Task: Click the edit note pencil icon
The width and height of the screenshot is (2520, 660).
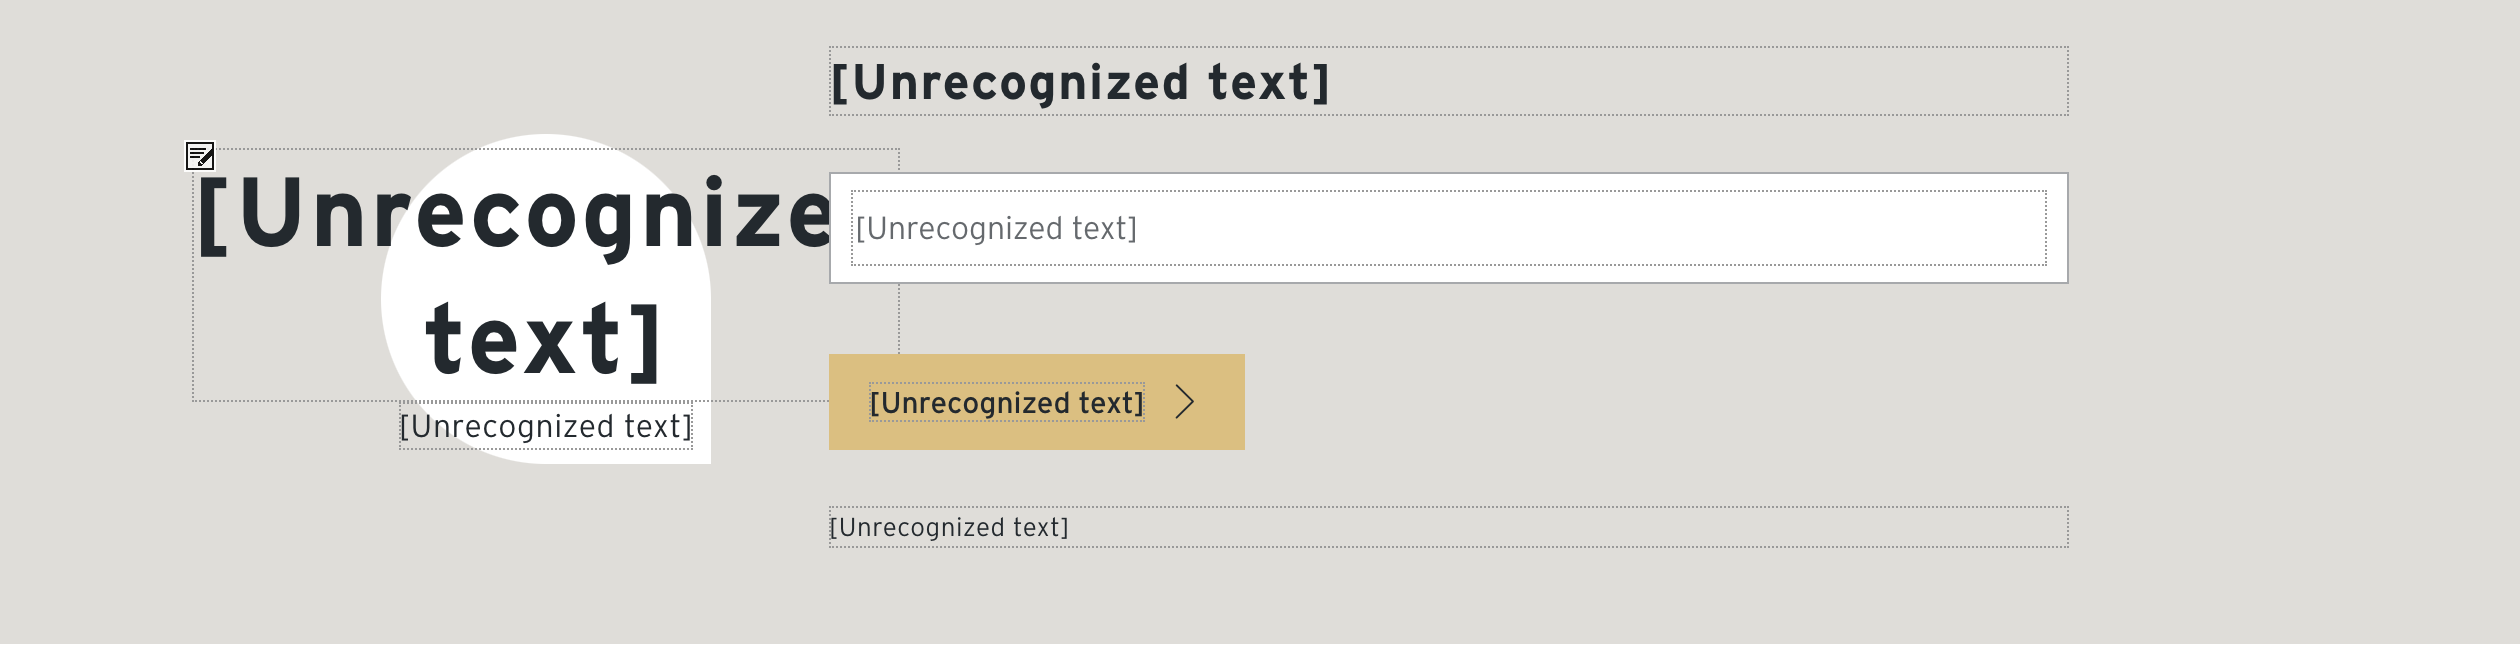Action: click(x=200, y=156)
